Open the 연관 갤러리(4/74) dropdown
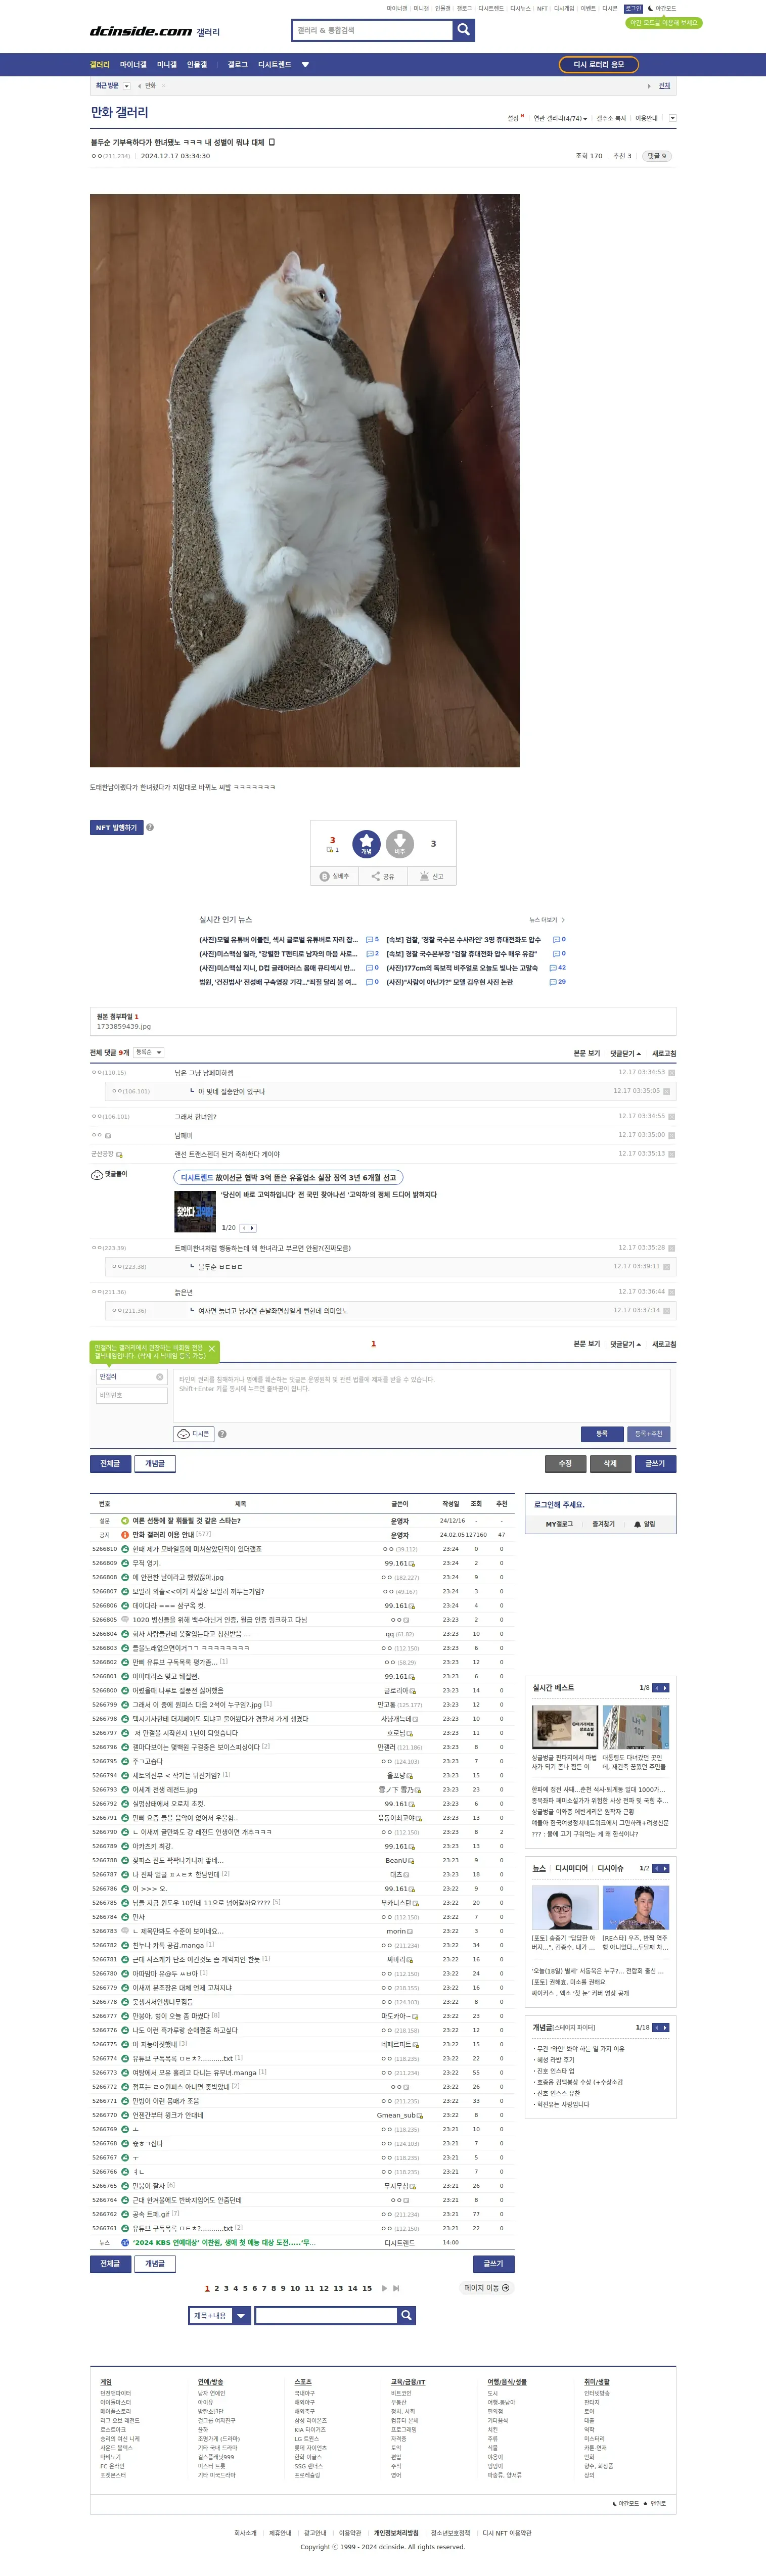This screenshot has width=766, height=2576. click(x=560, y=118)
